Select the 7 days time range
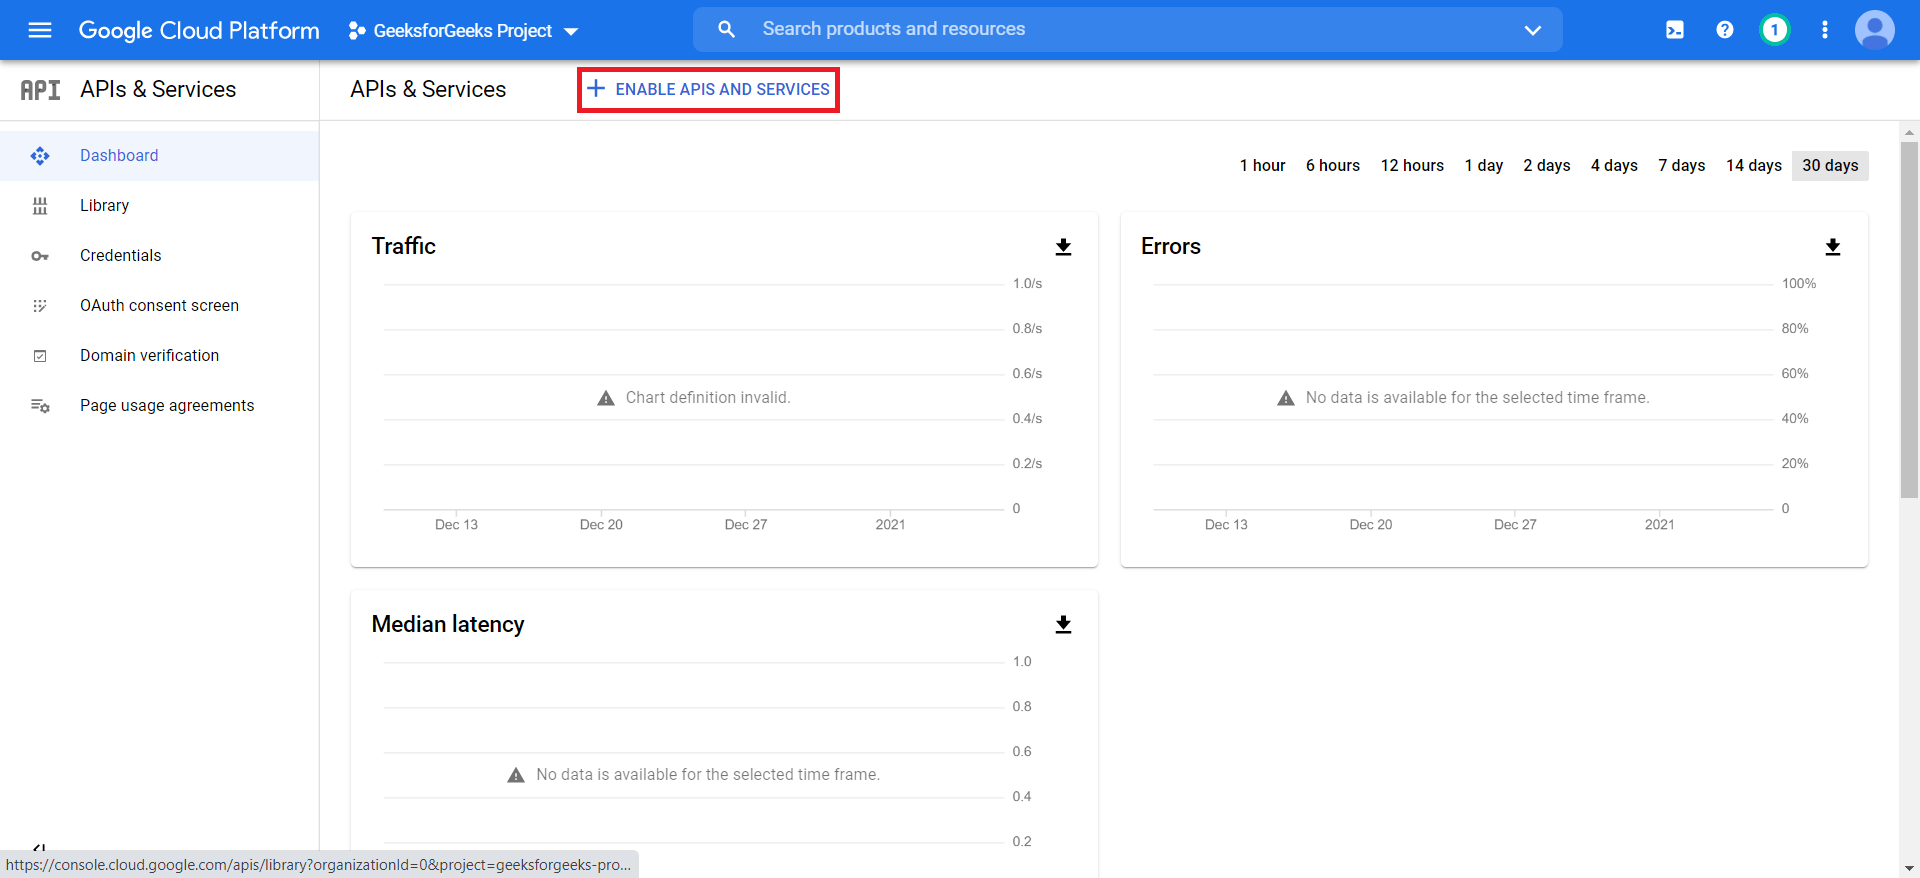This screenshot has width=1920, height=878. click(1681, 166)
